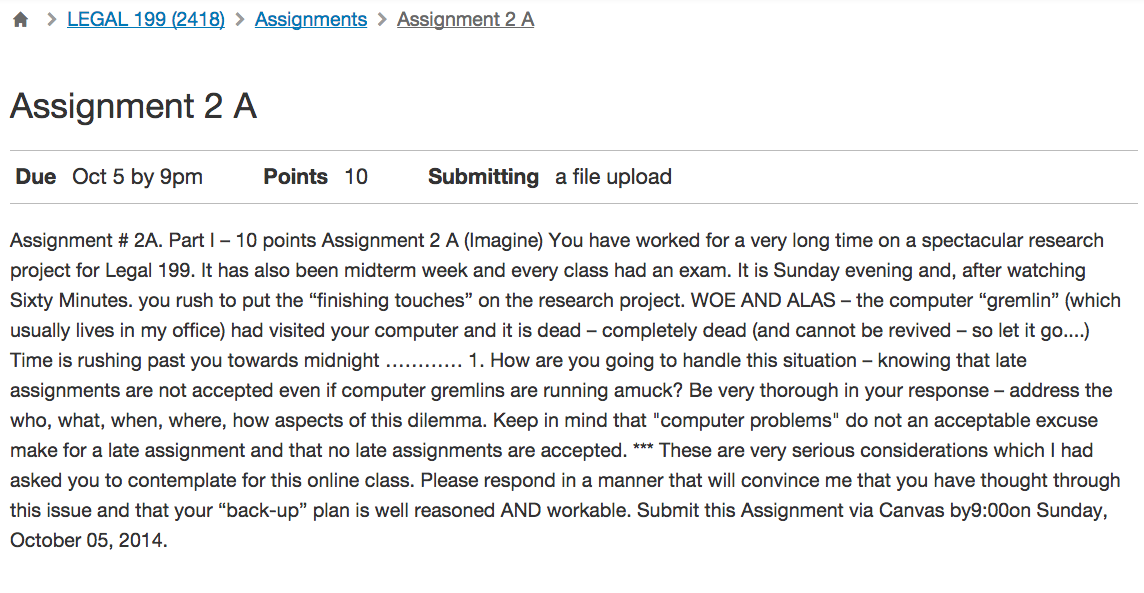Click chevron between LEGAL 199 and Assignments
This screenshot has width=1144, height=593.
(239, 20)
